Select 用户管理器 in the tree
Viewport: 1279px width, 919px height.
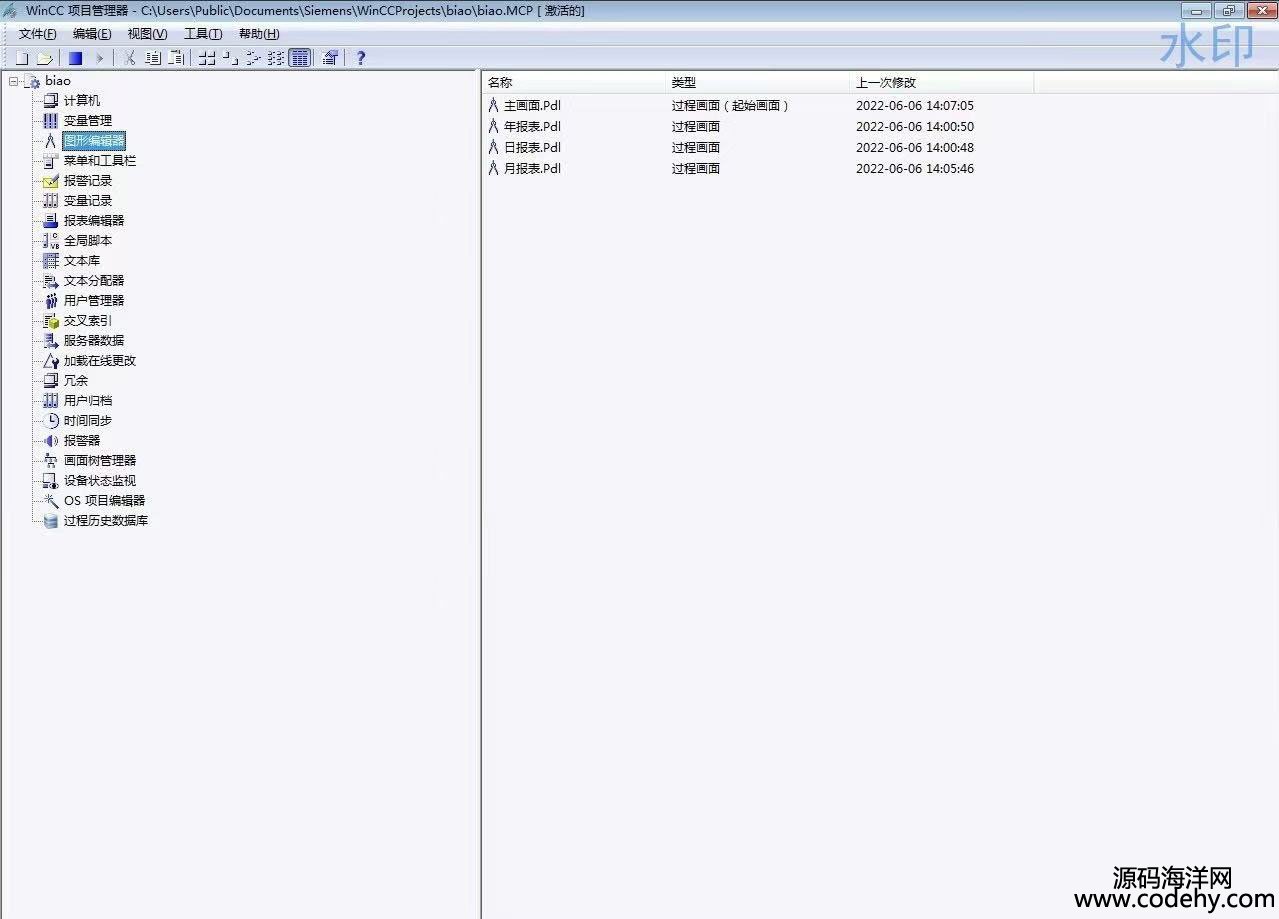tap(94, 301)
